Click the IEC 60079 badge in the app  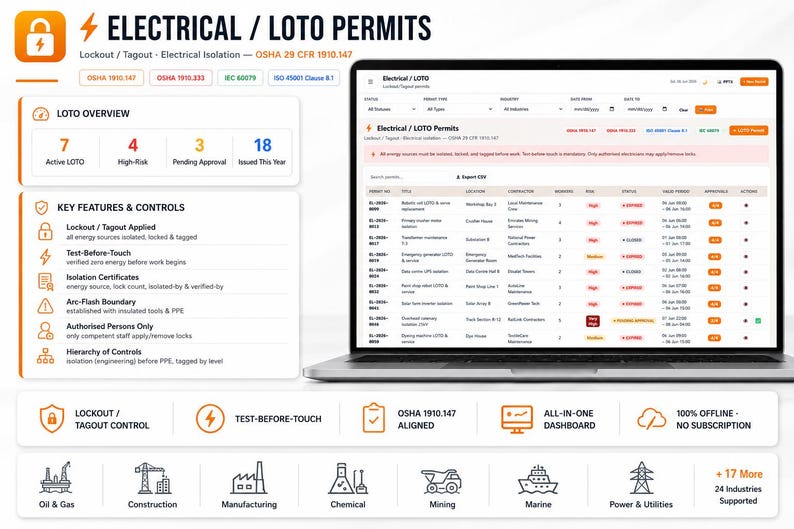coord(709,131)
